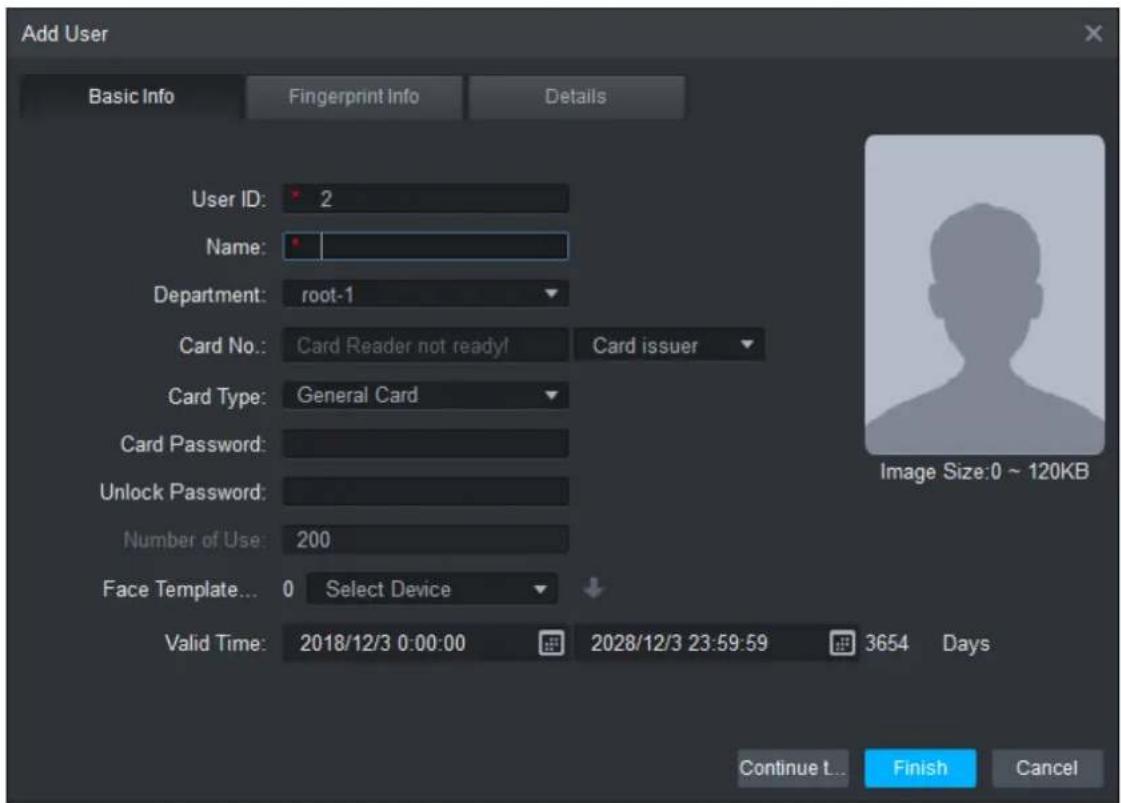The width and height of the screenshot is (1121, 803).
Task: Expand the Card issuer dropdown
Action: pyautogui.click(x=669, y=345)
